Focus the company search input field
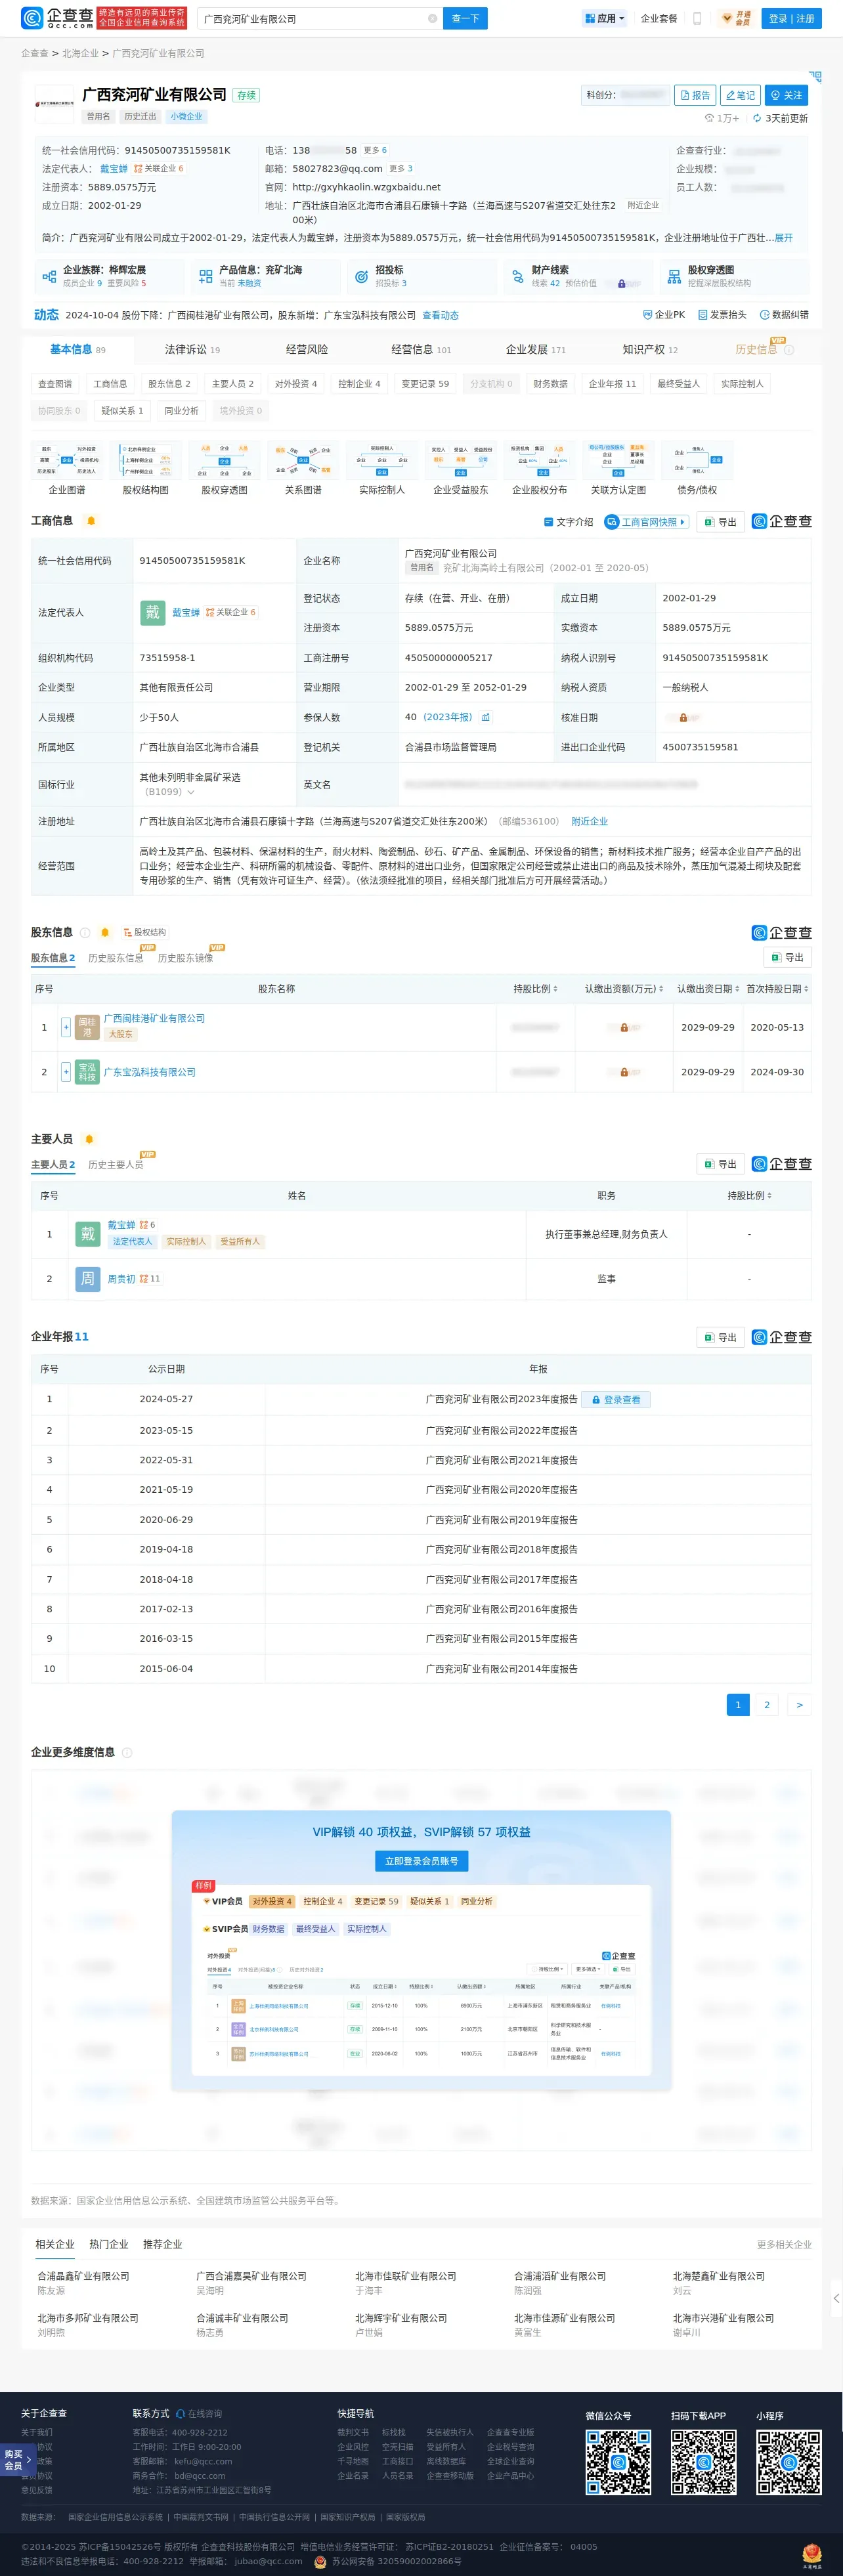The width and height of the screenshot is (843, 2576). 314,19
